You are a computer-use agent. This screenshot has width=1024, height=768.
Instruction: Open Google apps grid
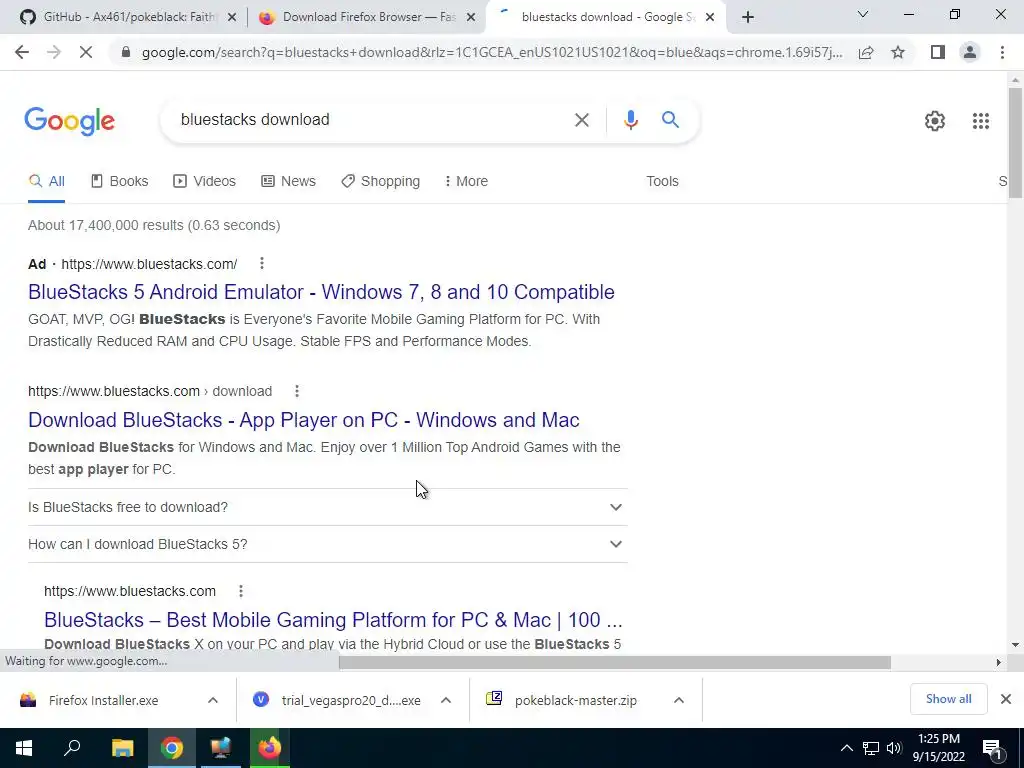point(980,121)
